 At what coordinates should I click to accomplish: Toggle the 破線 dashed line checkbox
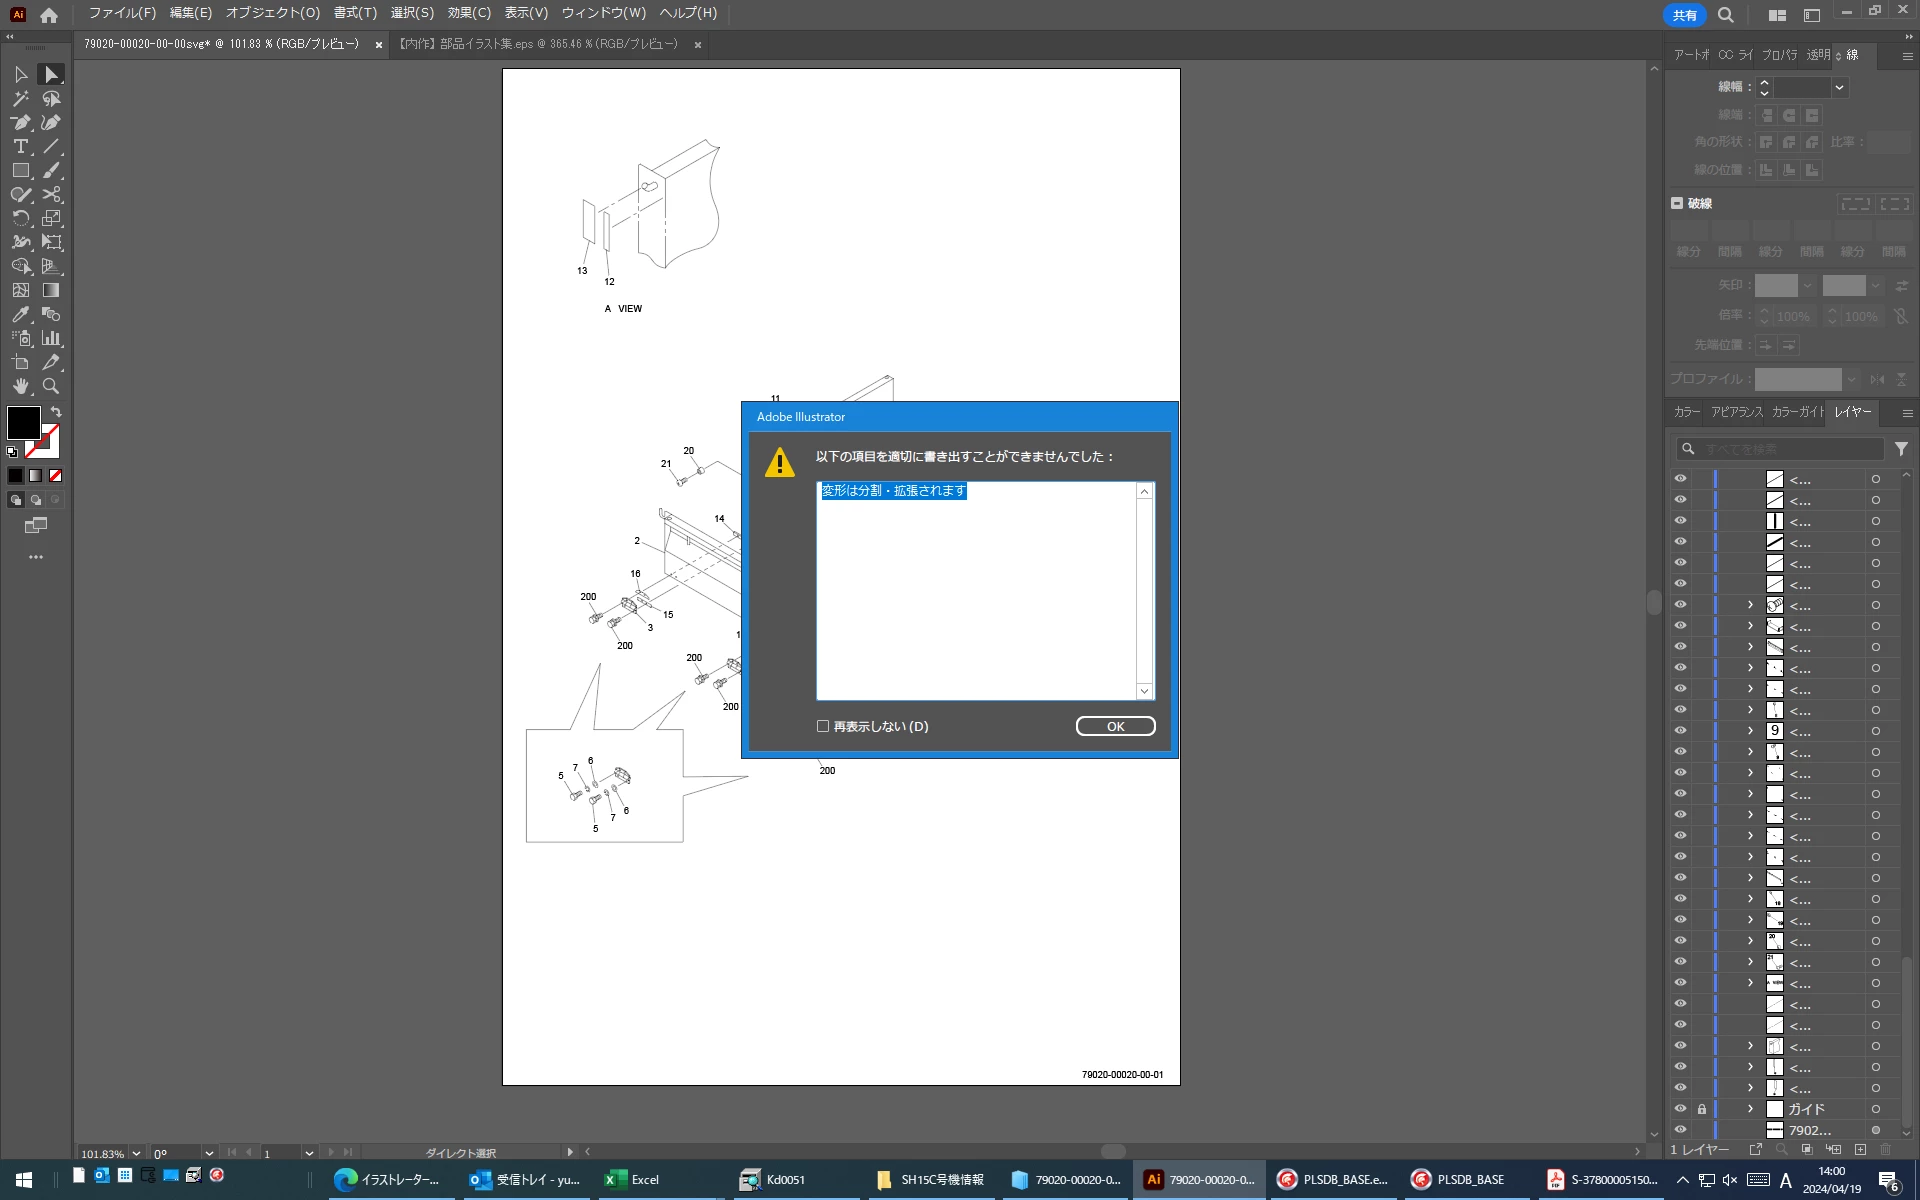point(1677,203)
